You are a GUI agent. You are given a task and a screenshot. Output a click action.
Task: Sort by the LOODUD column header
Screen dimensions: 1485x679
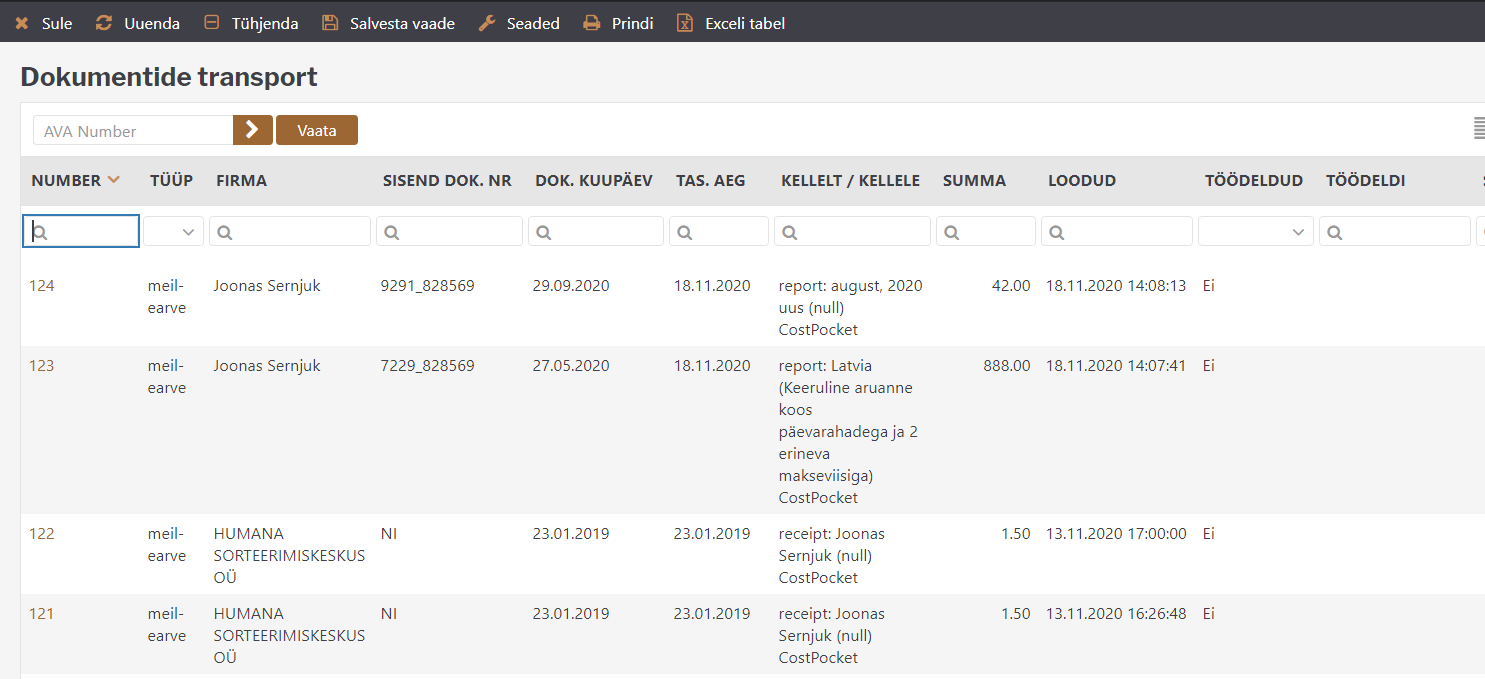(1082, 181)
